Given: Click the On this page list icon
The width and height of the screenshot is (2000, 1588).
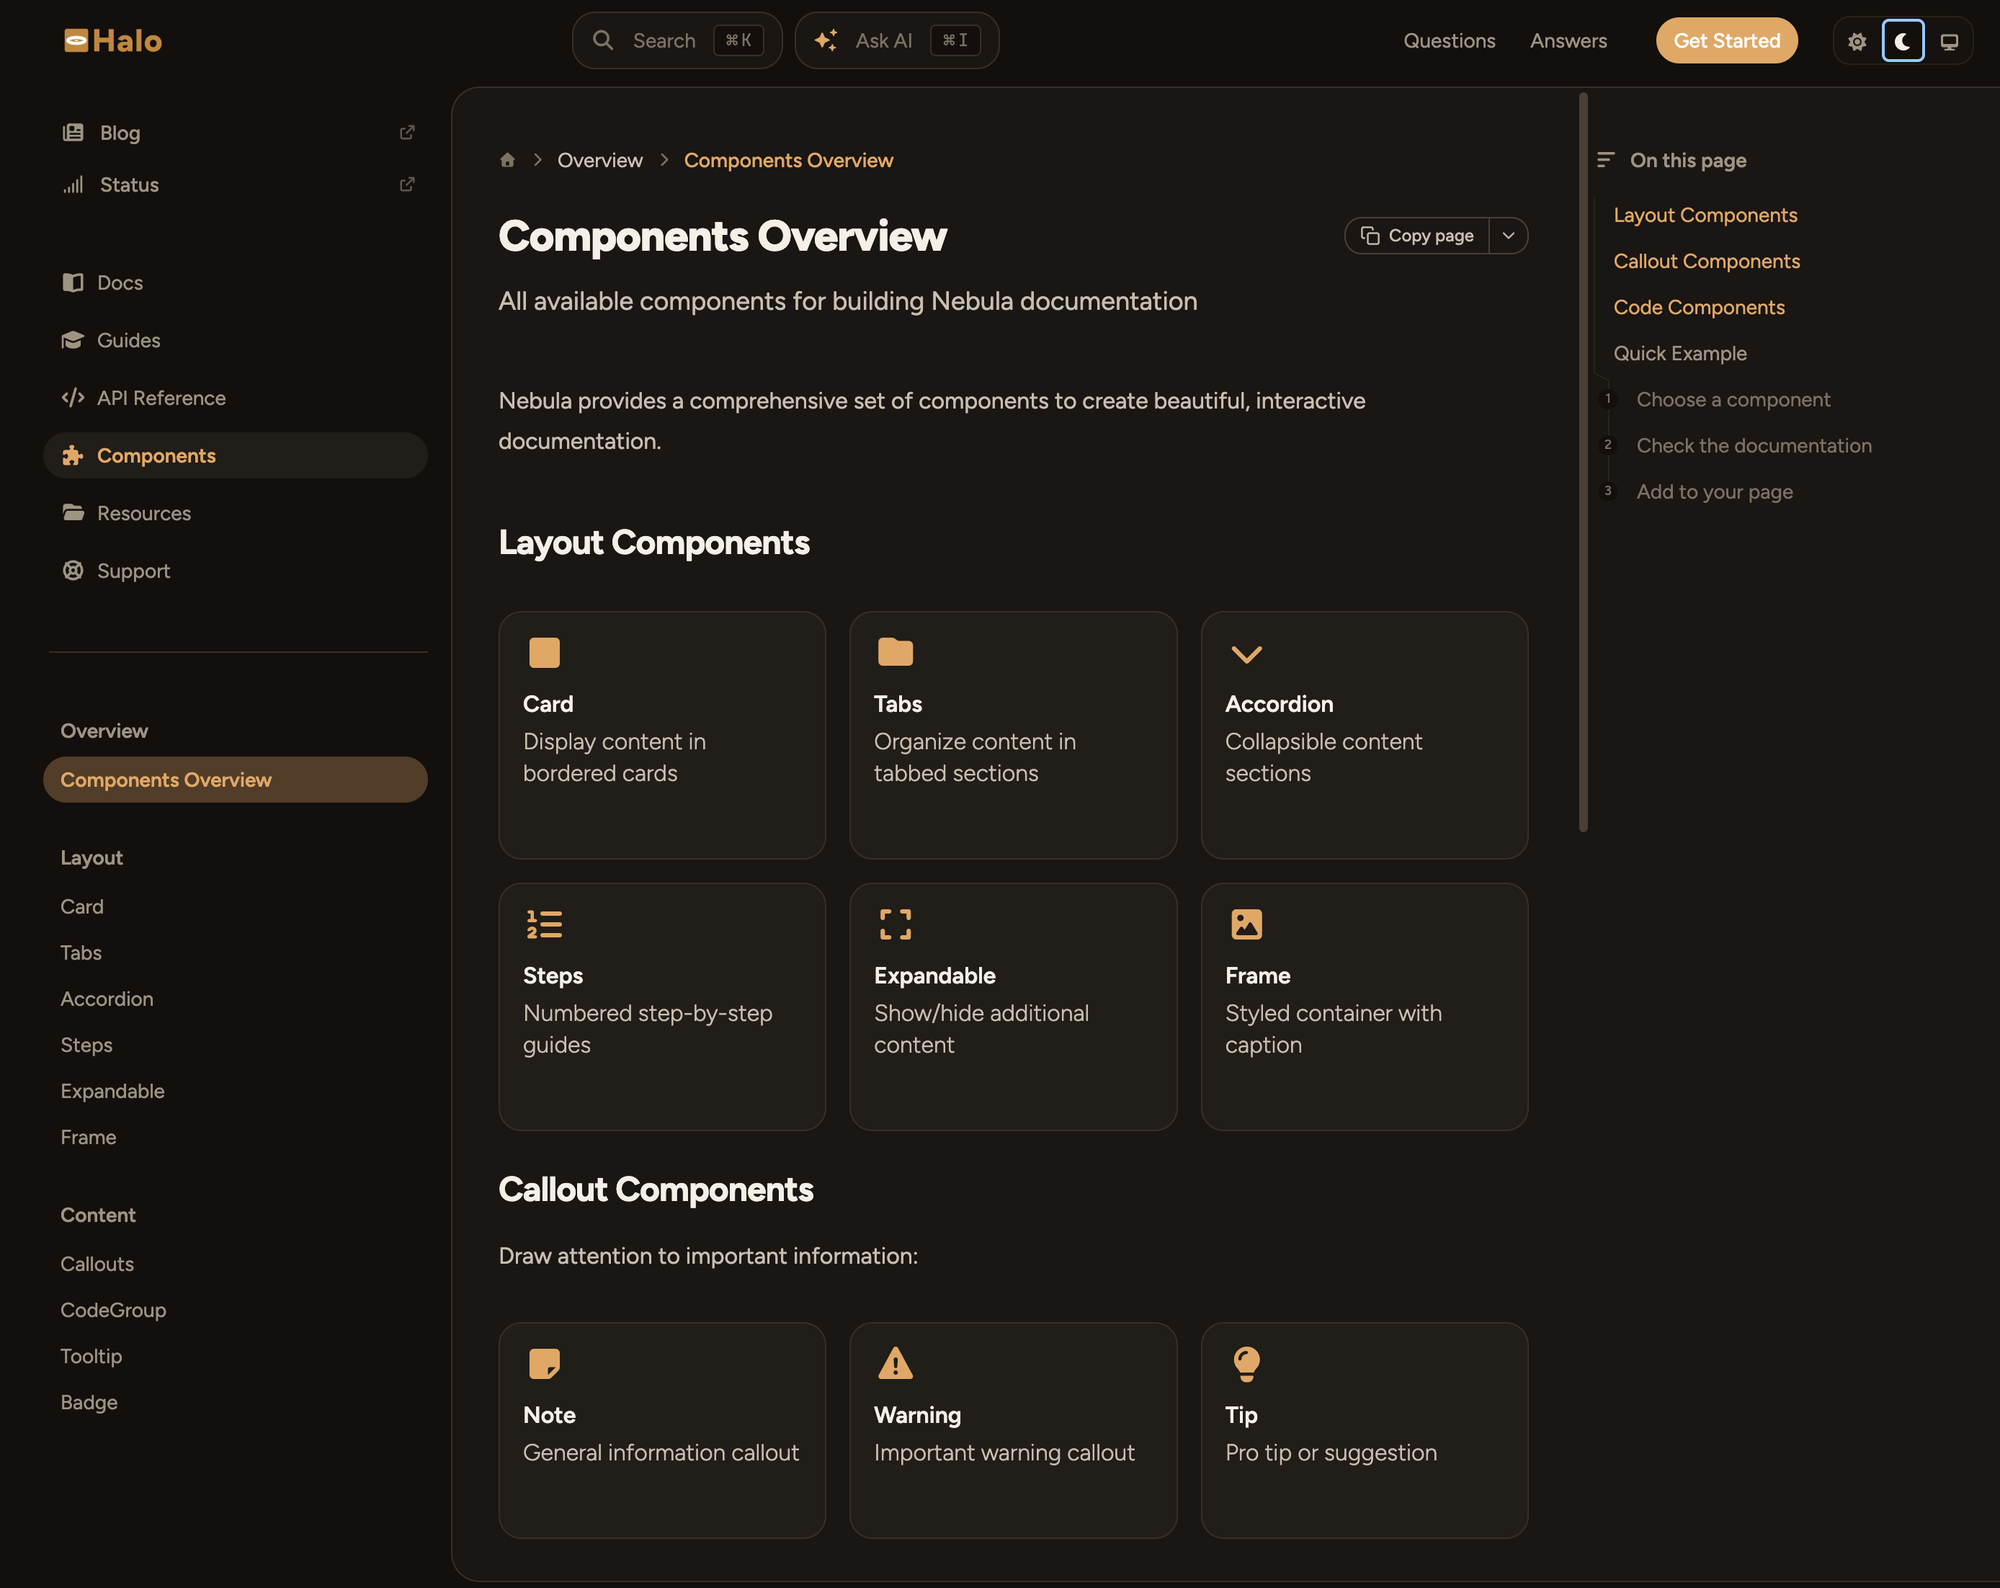Looking at the screenshot, I should [x=1606, y=160].
